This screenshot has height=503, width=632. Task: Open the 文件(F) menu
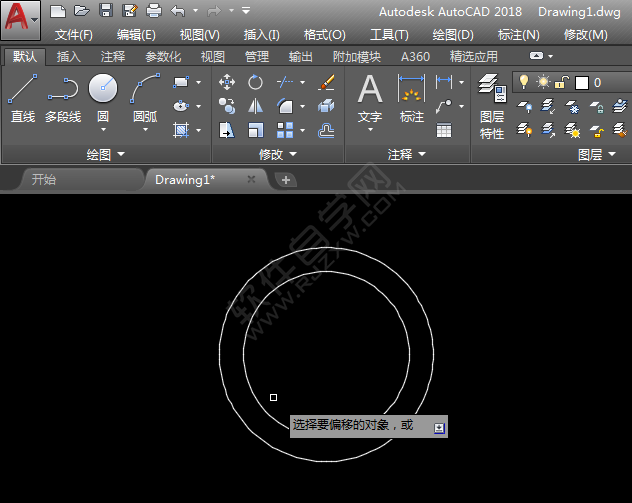point(74,35)
